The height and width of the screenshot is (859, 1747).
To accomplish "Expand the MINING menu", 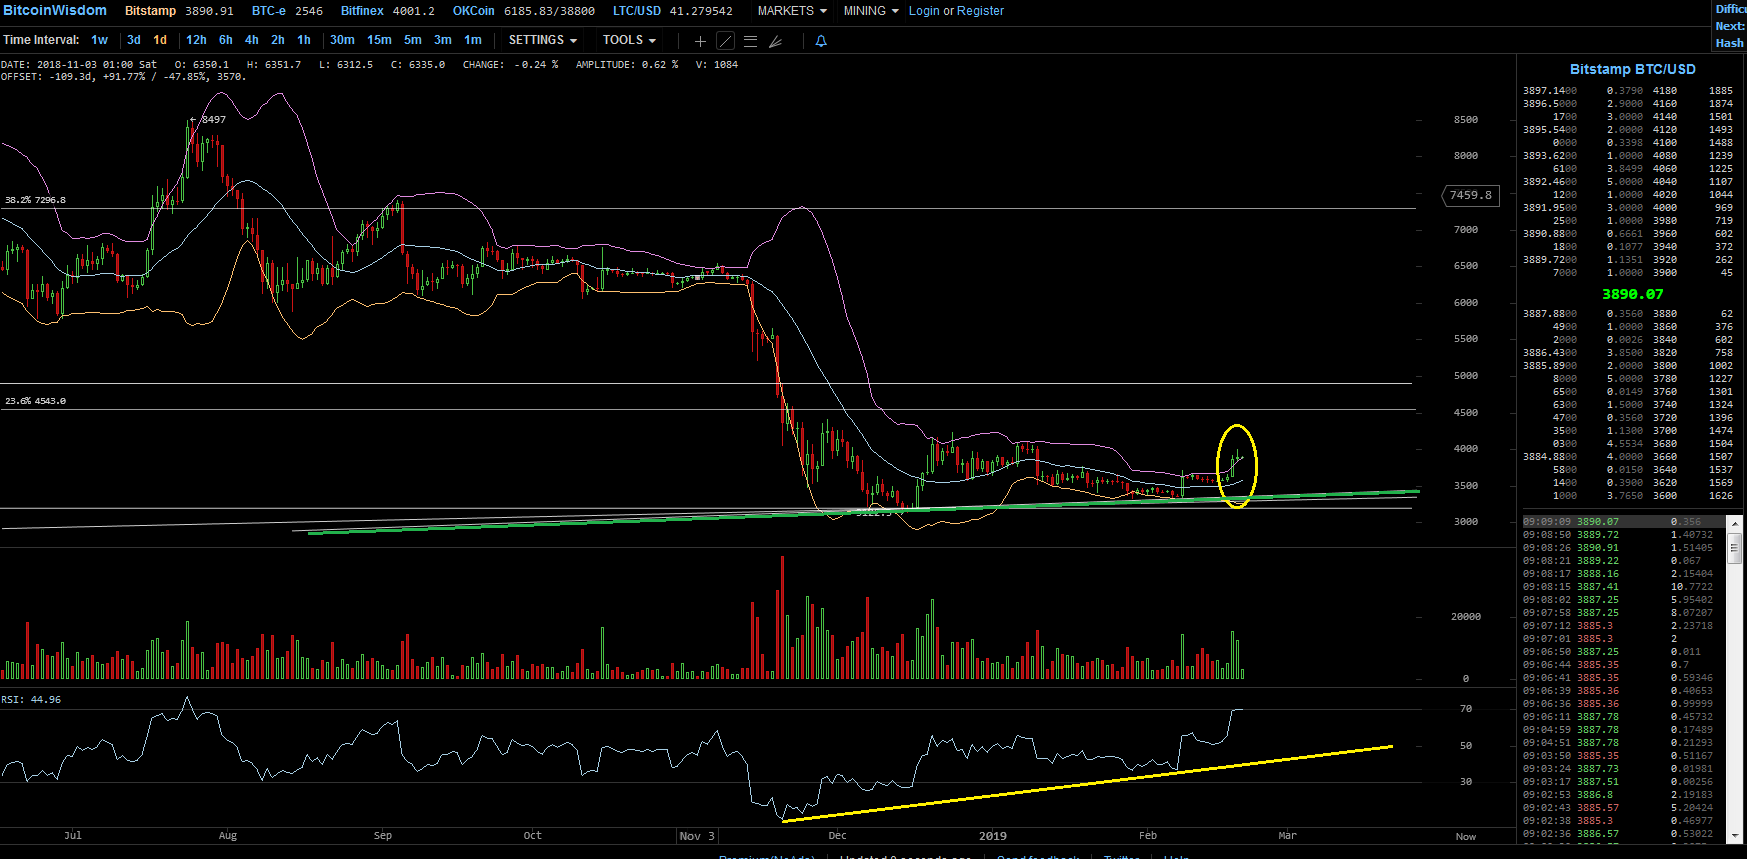I will (x=871, y=11).
